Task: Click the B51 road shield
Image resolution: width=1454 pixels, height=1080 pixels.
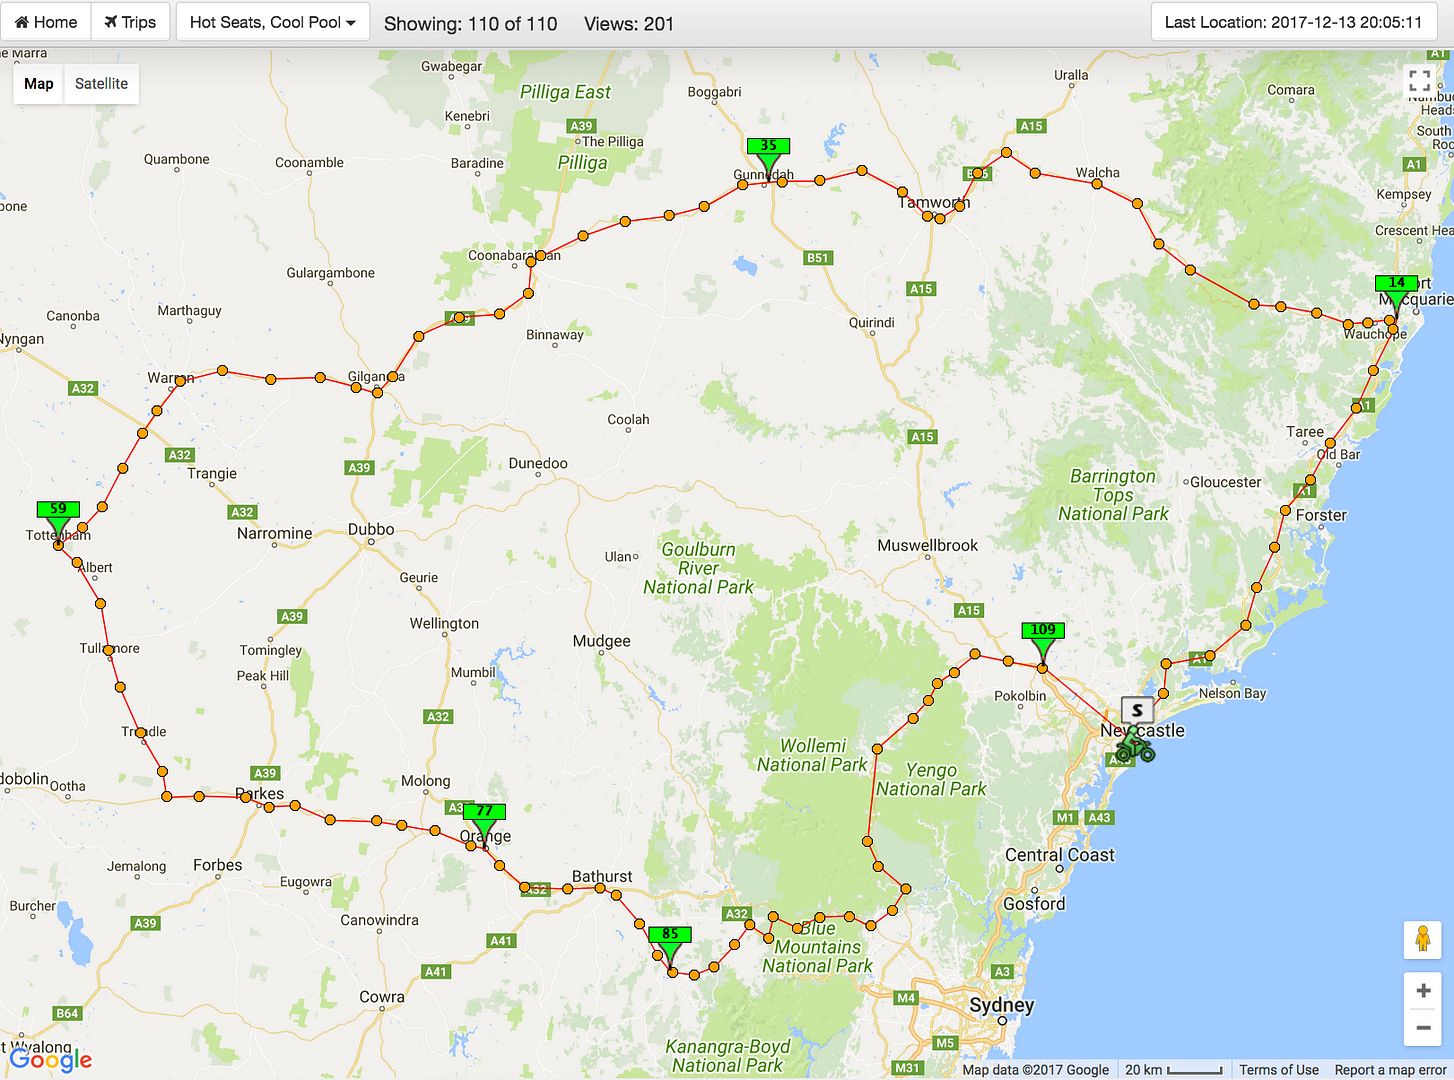Action: pos(817,258)
